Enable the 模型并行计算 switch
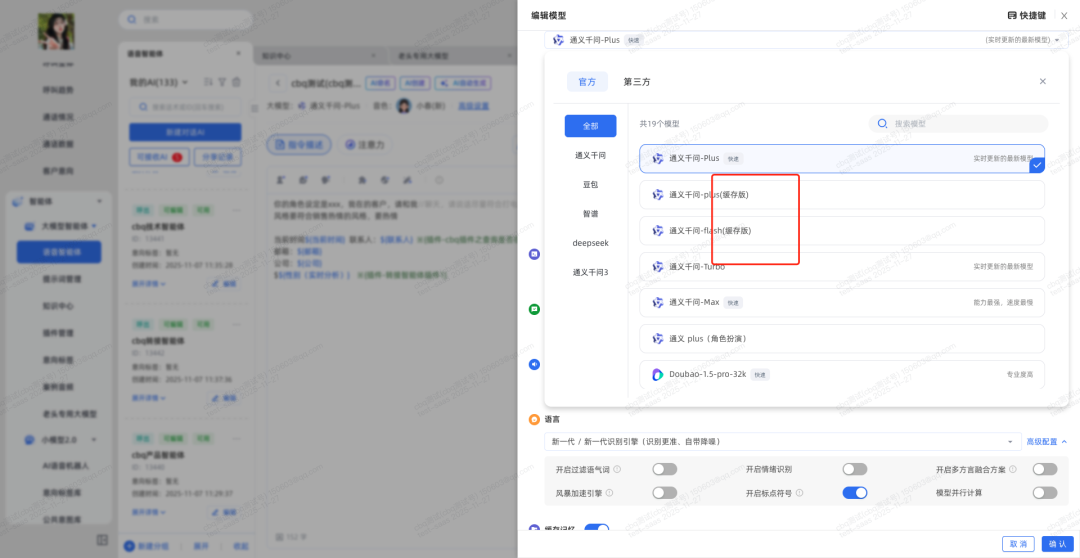This screenshot has width=1080, height=558. (1044, 493)
